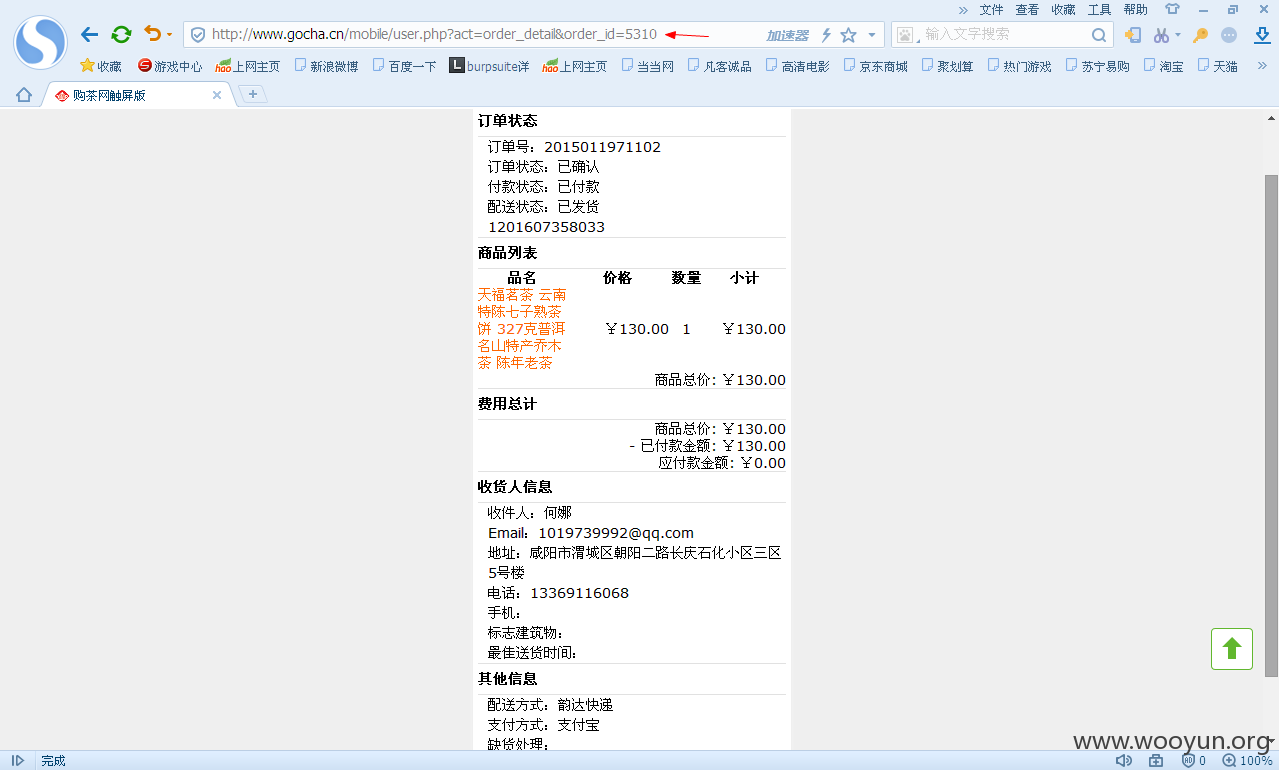The height and width of the screenshot is (770, 1279).
Task: Toggle the status bar sidebar panel icon
Action: (18, 761)
